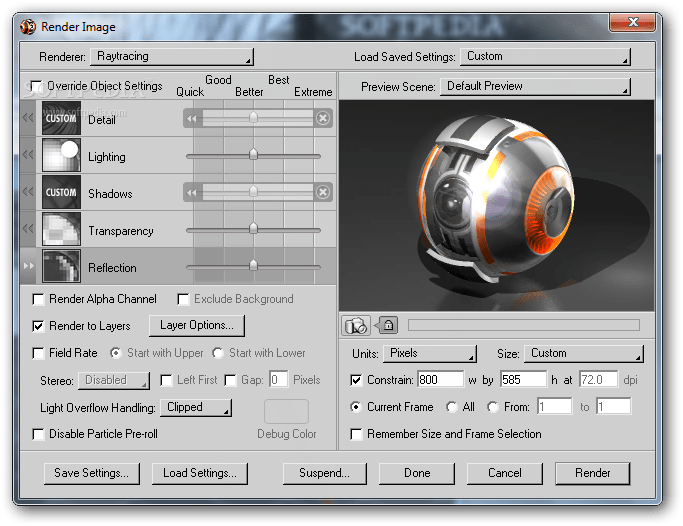Open the Preview Scene dropdown
683x526 pixels.
(x=535, y=87)
